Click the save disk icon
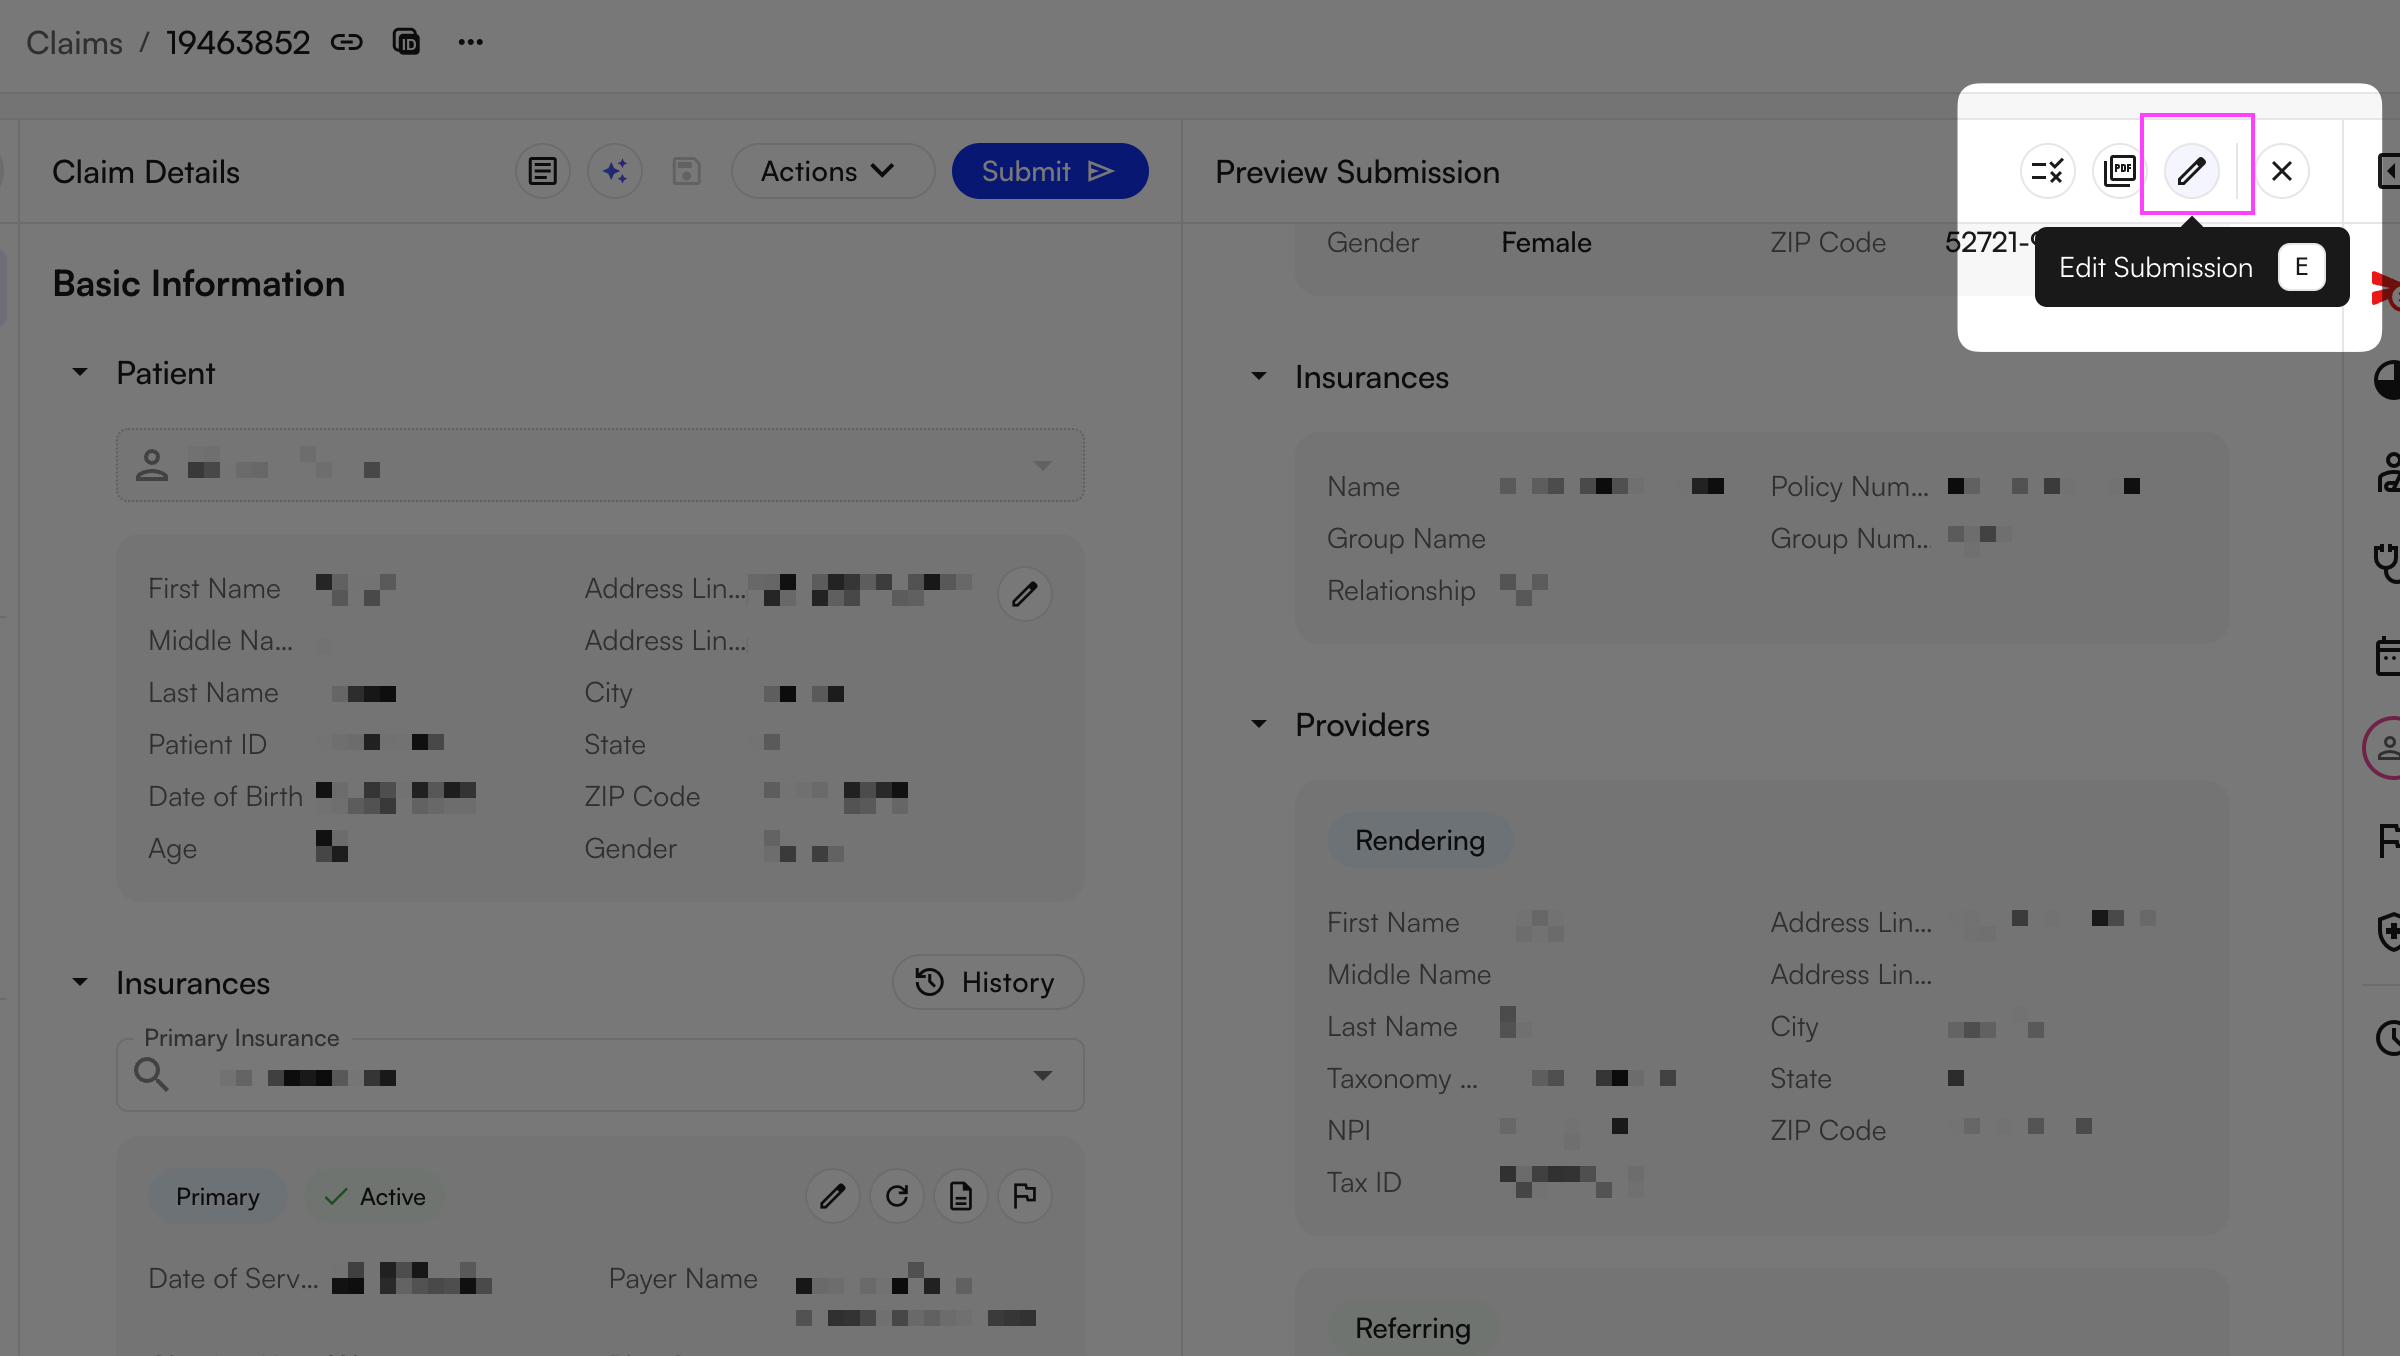2400x1356 pixels. click(x=686, y=171)
